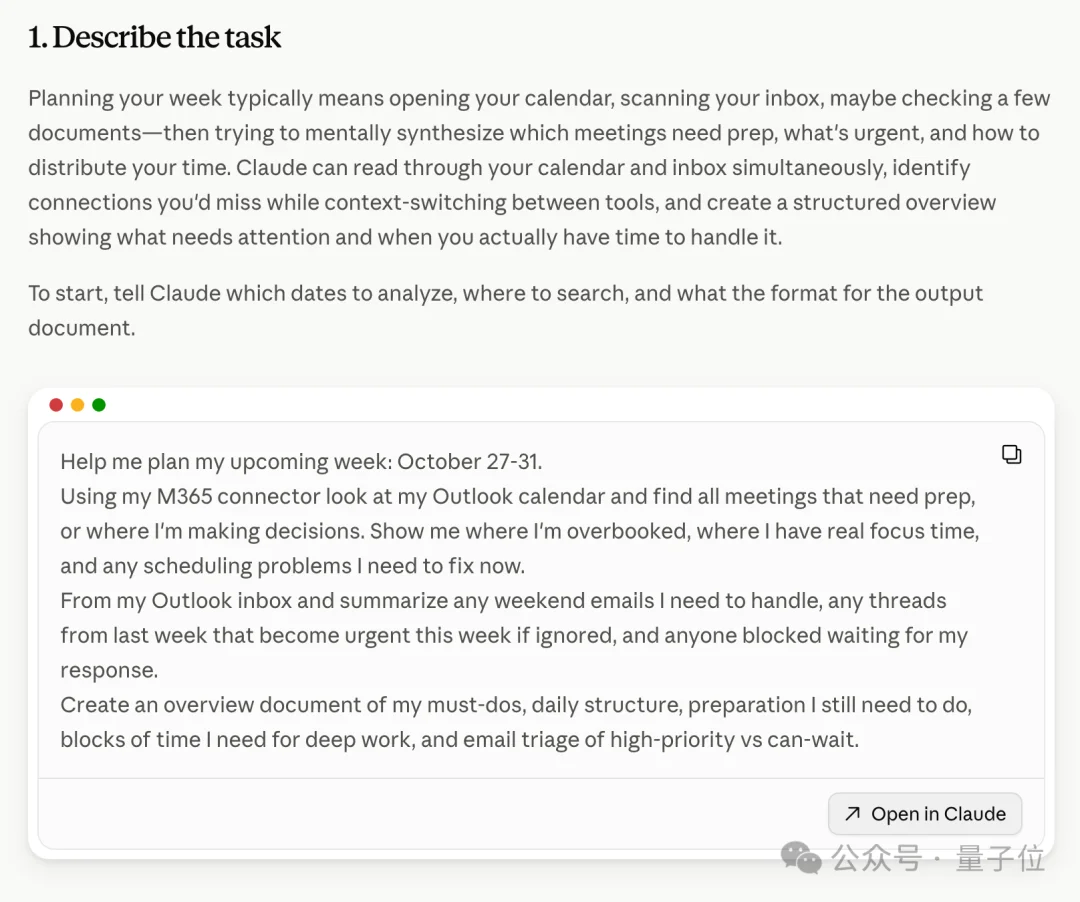
Task: Click the yellow window dot
Action: click(78, 405)
